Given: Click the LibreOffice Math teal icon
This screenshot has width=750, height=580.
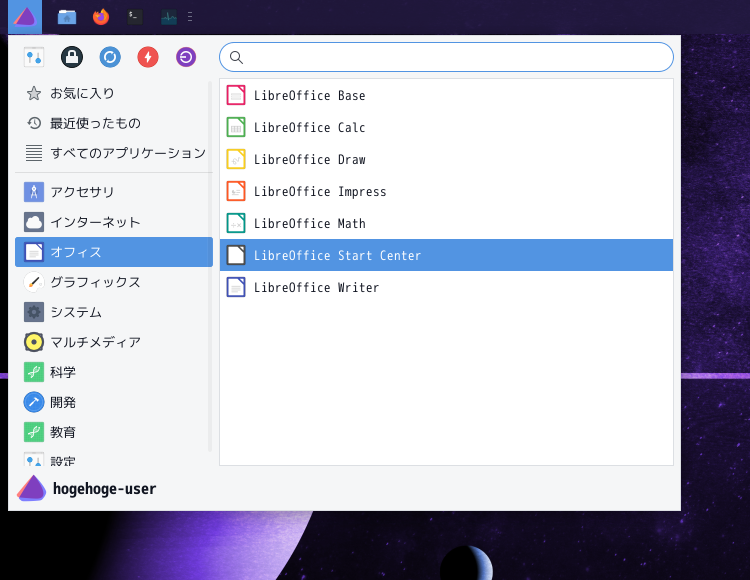Looking at the screenshot, I should (x=236, y=223).
